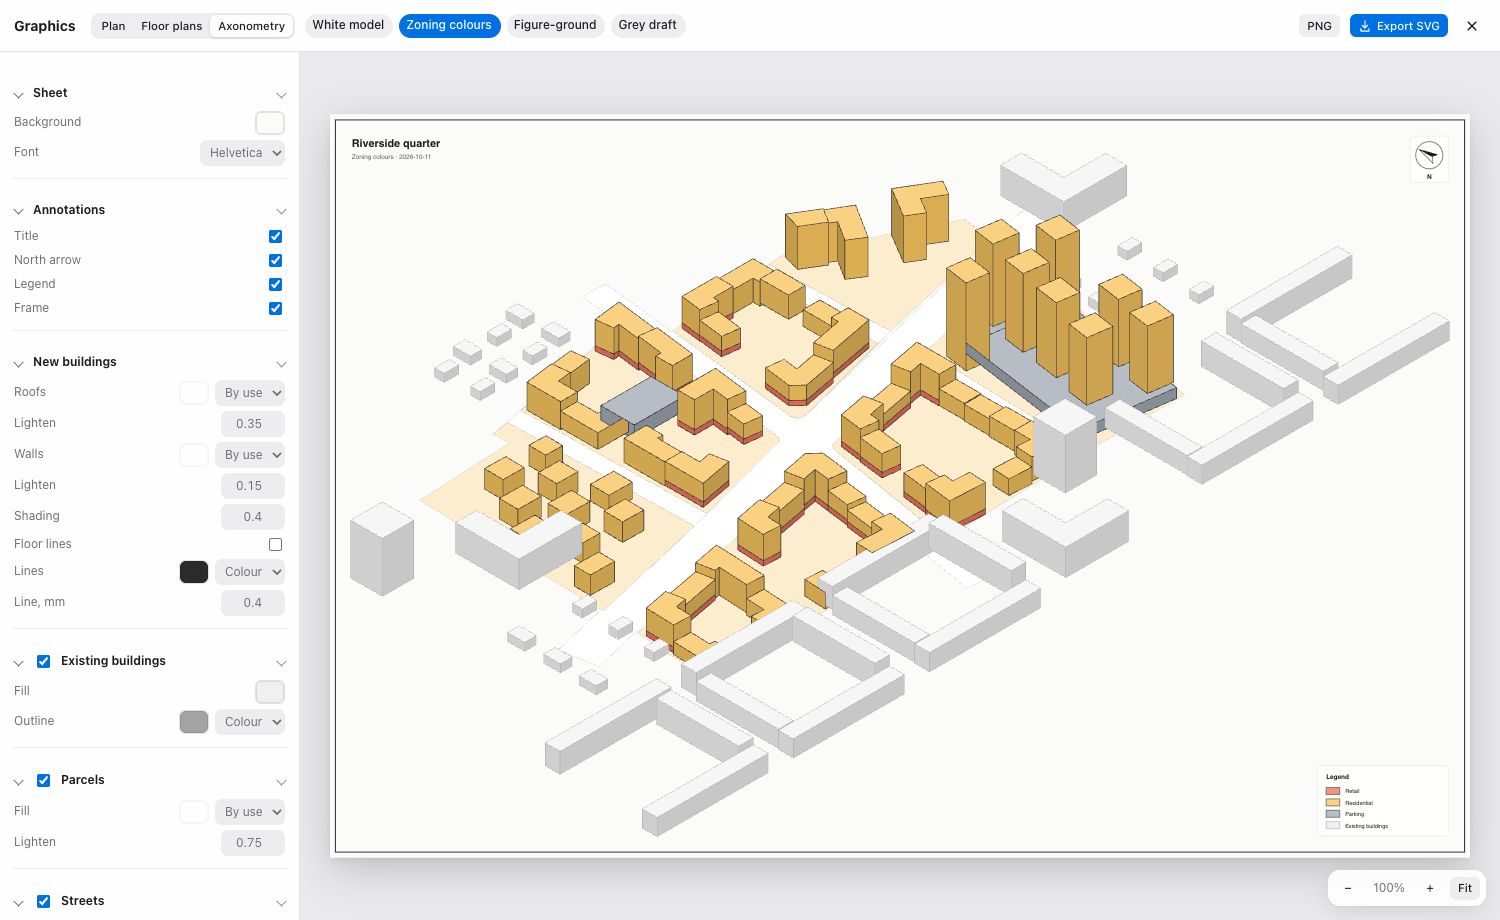Open the Streets section options chevron
The height and width of the screenshot is (920, 1500).
click(281, 902)
